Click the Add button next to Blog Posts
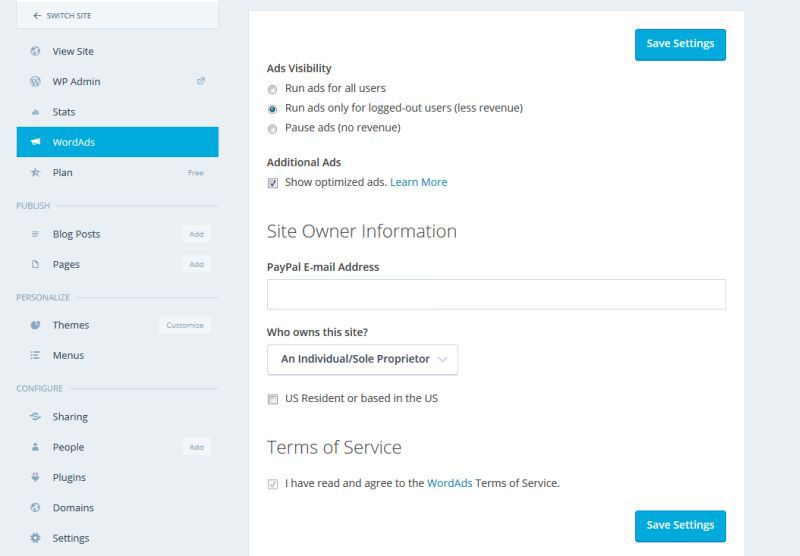Screen dimensions: 800x556 [196, 234]
